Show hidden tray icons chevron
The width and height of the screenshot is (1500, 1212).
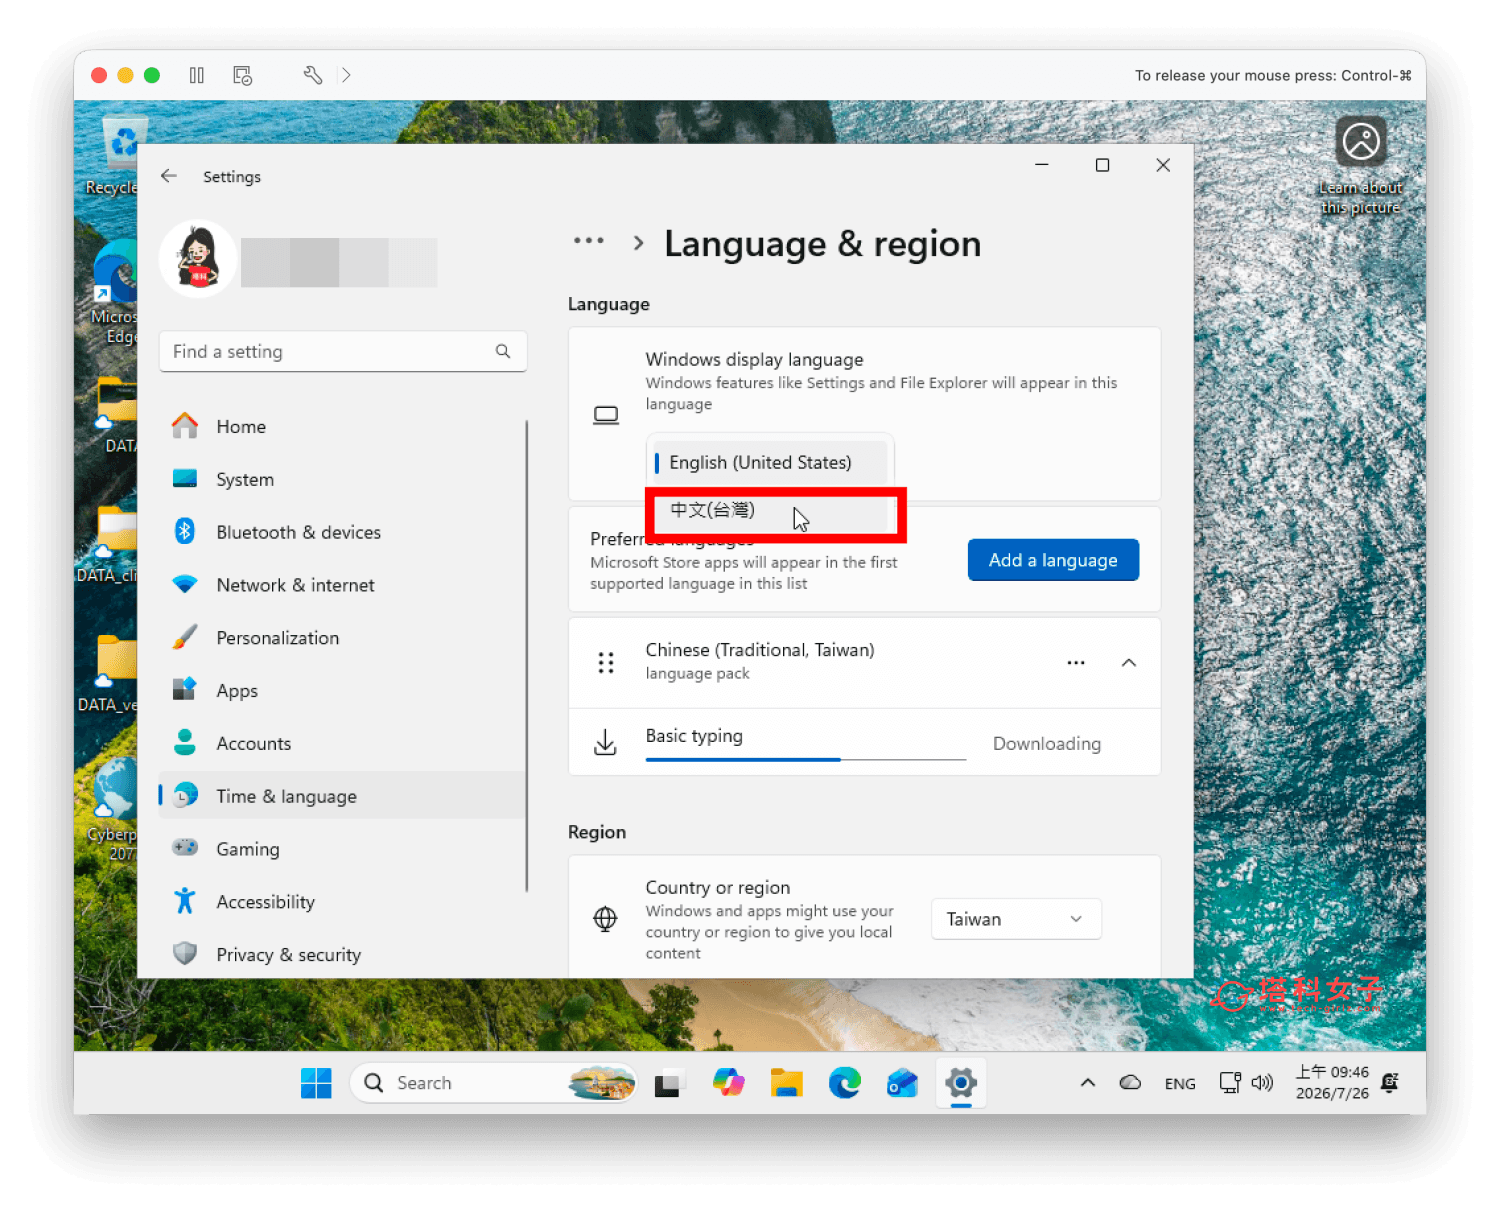point(1088,1083)
